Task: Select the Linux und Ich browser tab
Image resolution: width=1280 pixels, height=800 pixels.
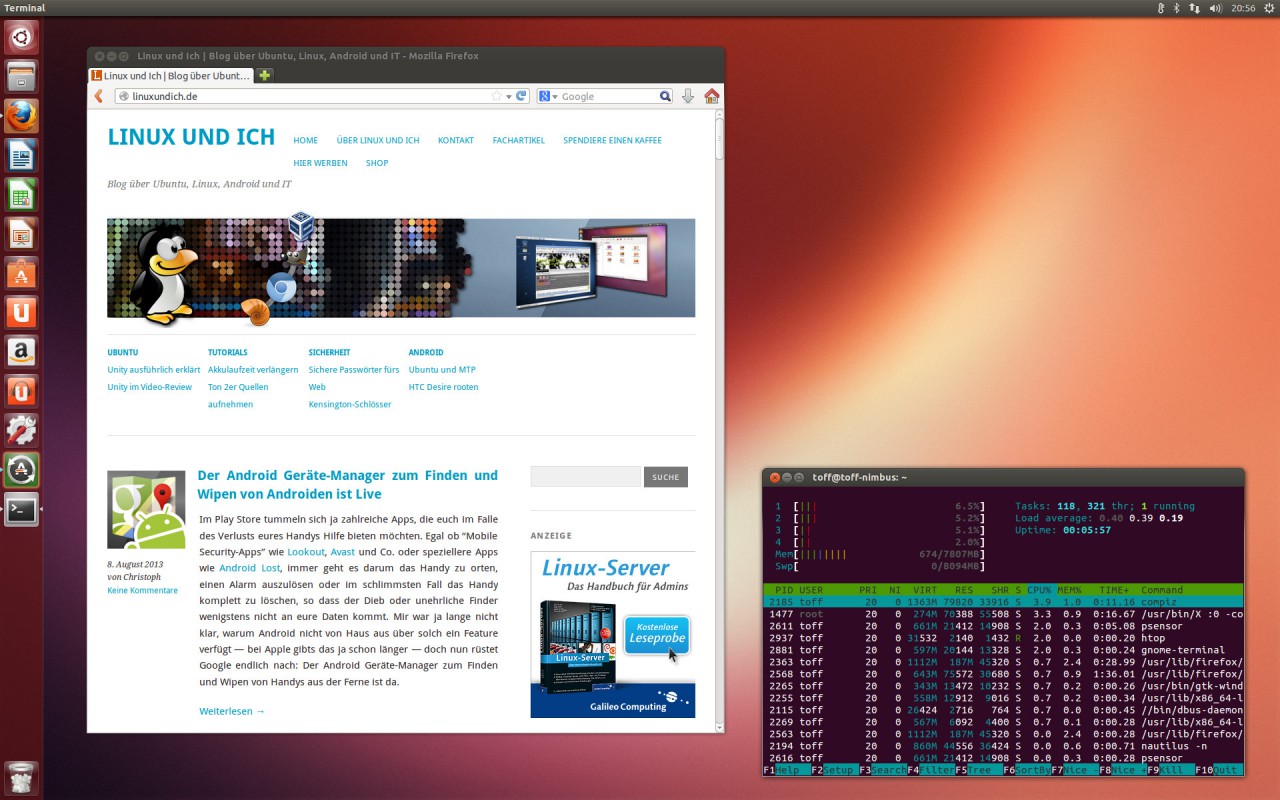Action: (x=171, y=75)
